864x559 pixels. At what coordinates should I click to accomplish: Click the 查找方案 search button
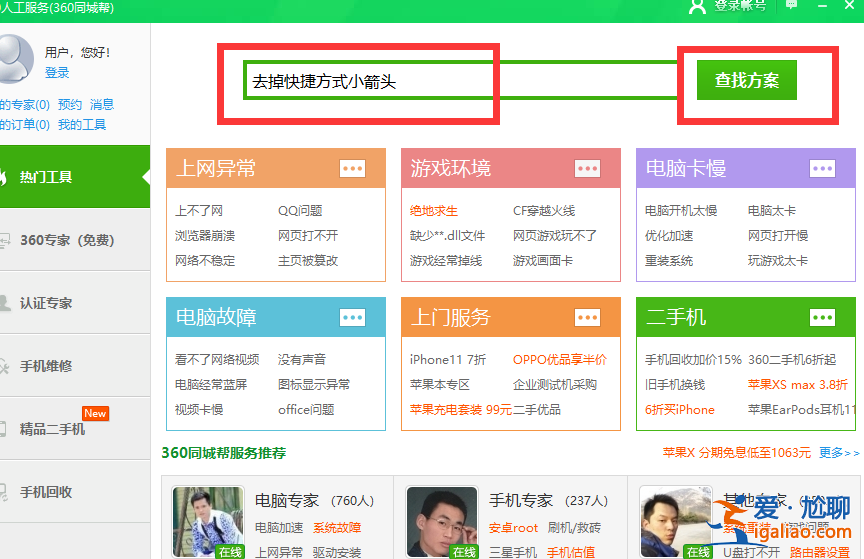[747, 80]
